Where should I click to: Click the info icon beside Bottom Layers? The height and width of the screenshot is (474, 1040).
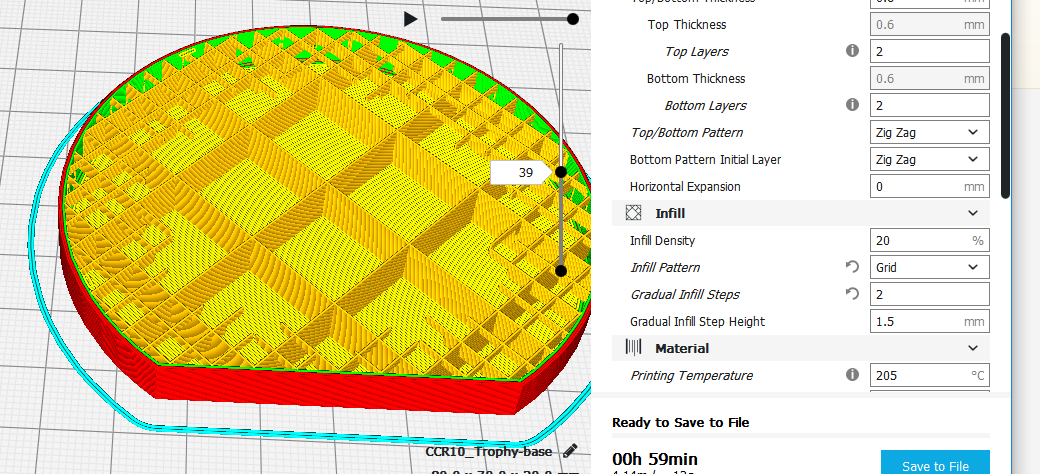point(852,105)
